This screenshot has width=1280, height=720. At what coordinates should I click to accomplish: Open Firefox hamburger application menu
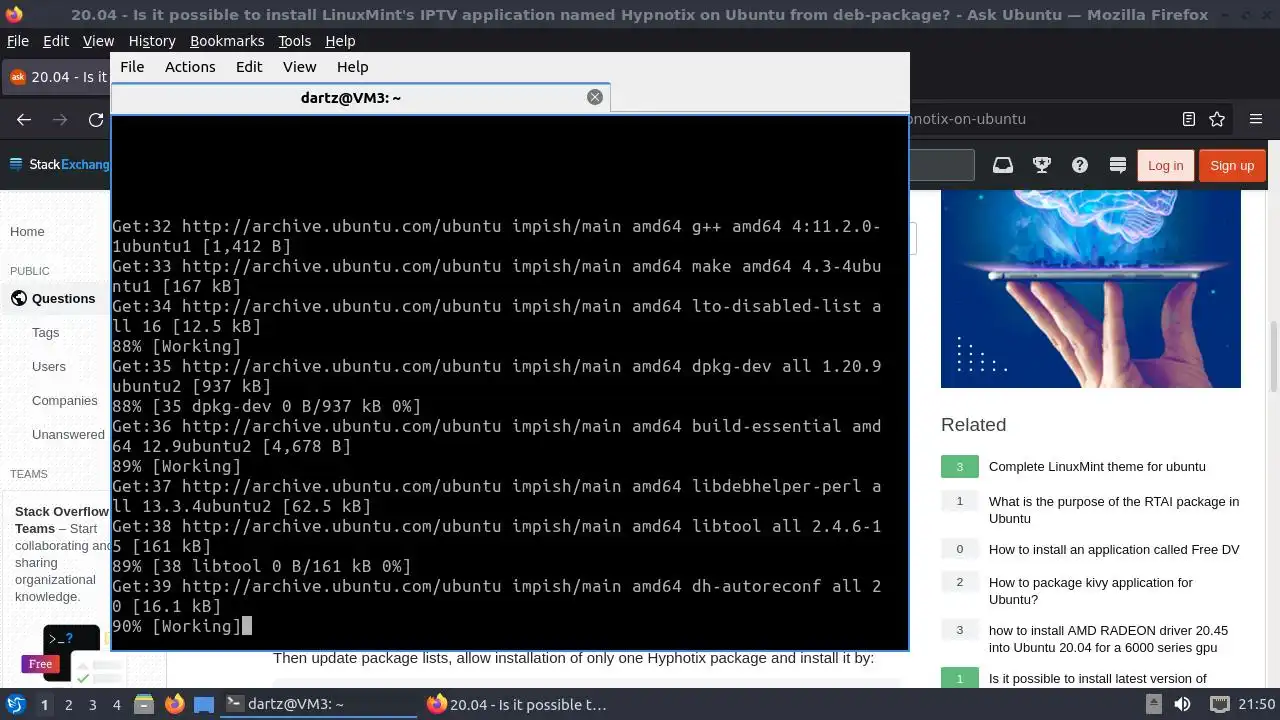click(1256, 119)
